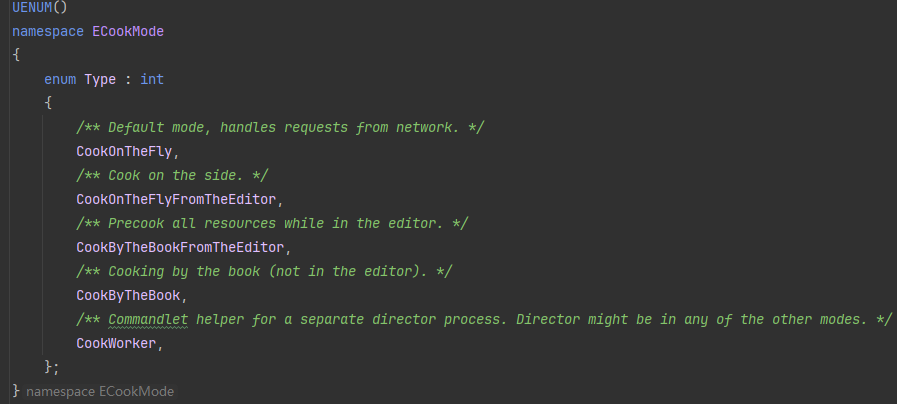Screen dimensions: 897x404
Task: Click the CookByTheBookFromTheEditor enumerator
Action: click(x=181, y=247)
